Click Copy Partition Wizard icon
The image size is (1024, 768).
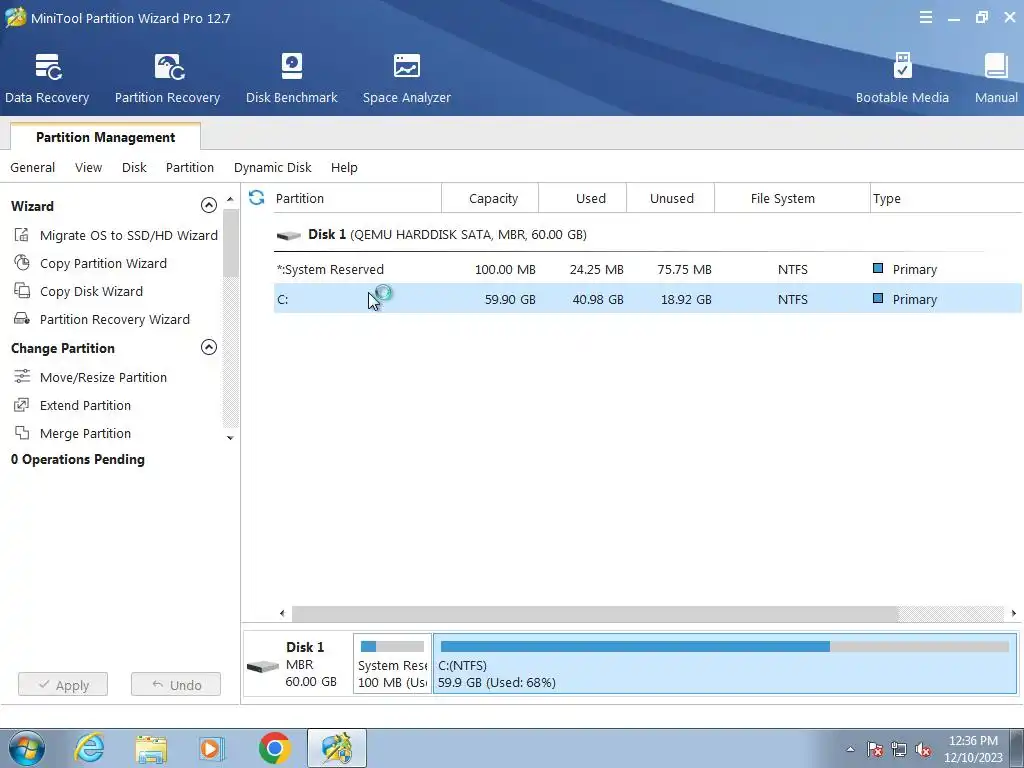click(22, 263)
